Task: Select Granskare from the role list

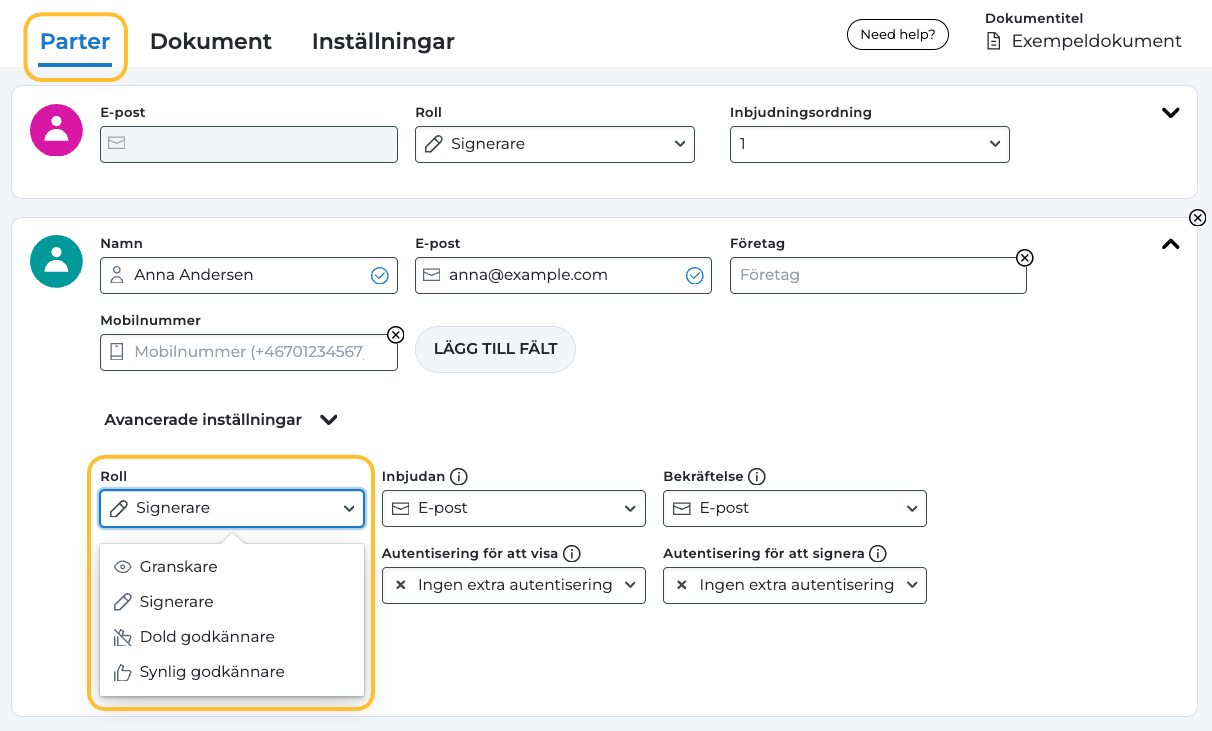Action: pos(178,567)
